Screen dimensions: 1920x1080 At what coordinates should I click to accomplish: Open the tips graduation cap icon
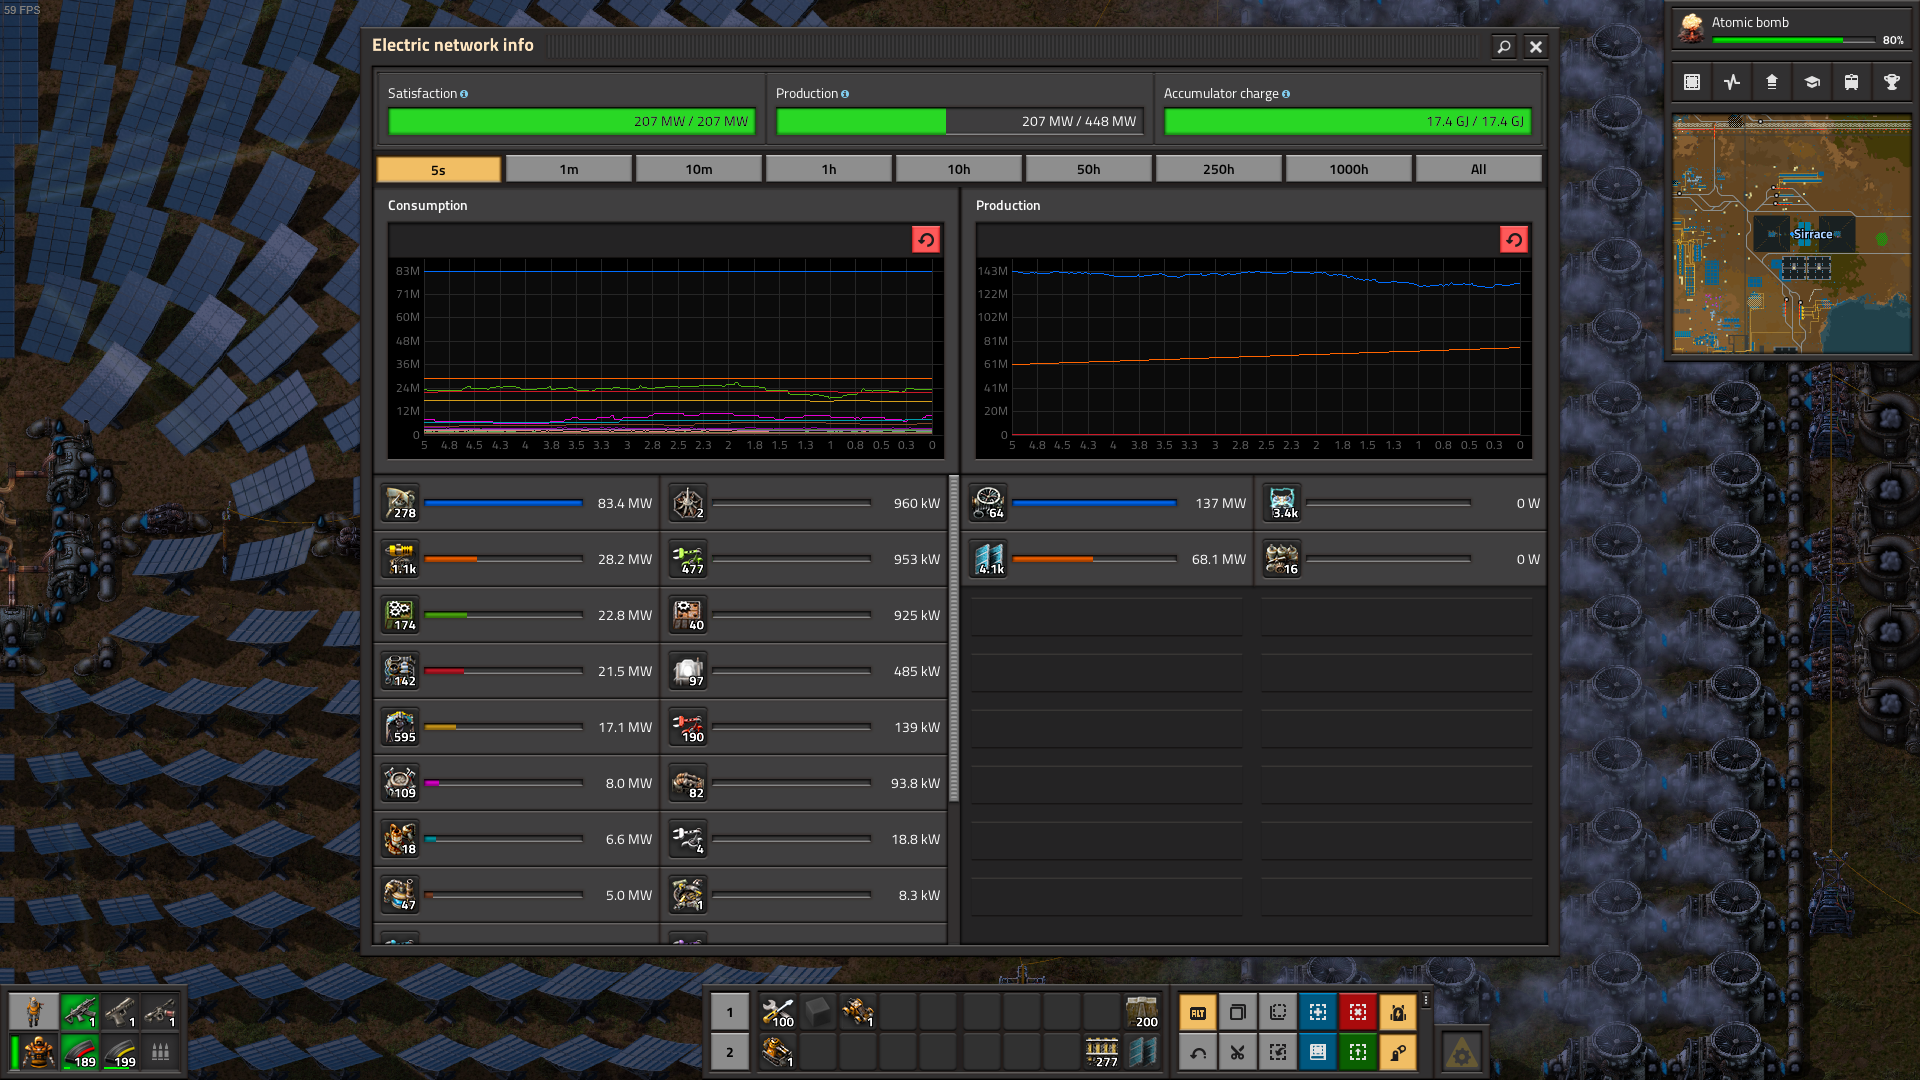[1811, 82]
